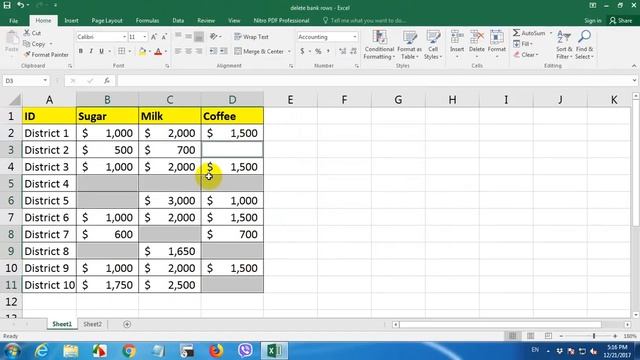Open Conditional Formatting menu
This screenshot has width=640, height=360.
tap(379, 45)
